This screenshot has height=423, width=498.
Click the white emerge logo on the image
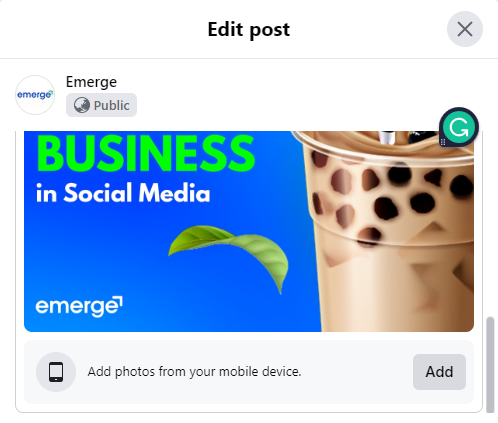(79, 306)
